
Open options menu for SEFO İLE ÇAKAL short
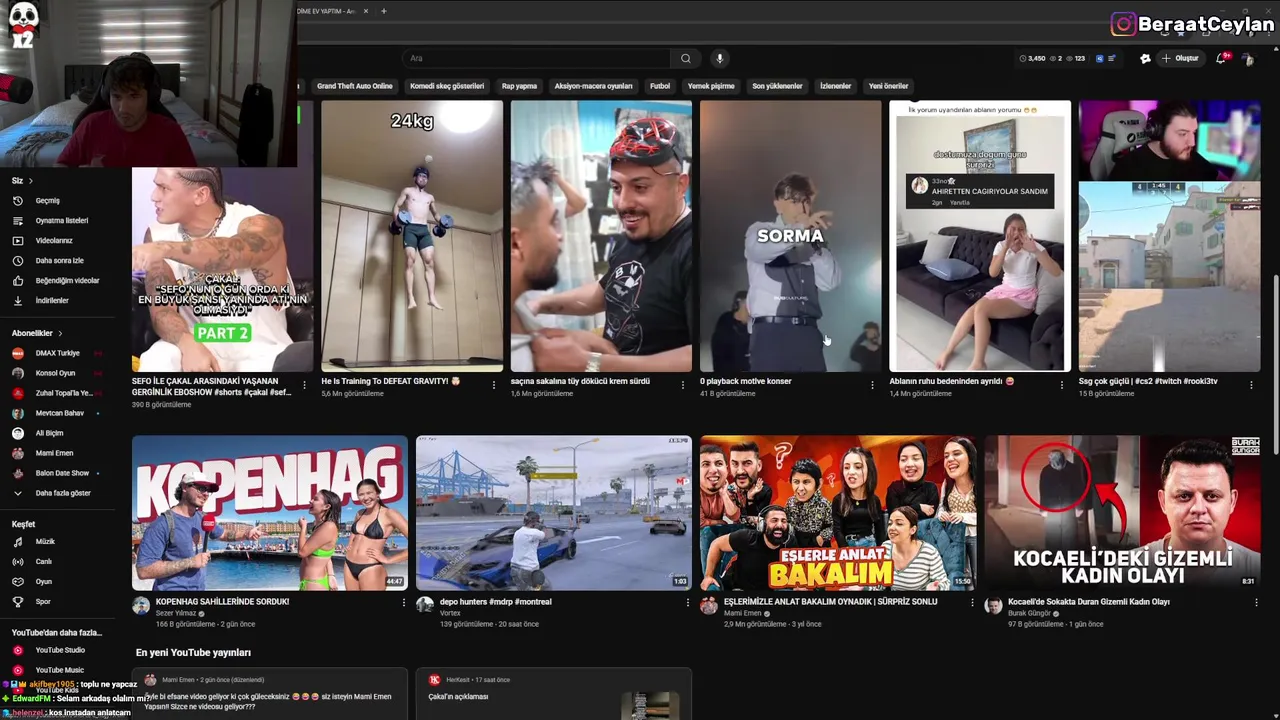305,385
